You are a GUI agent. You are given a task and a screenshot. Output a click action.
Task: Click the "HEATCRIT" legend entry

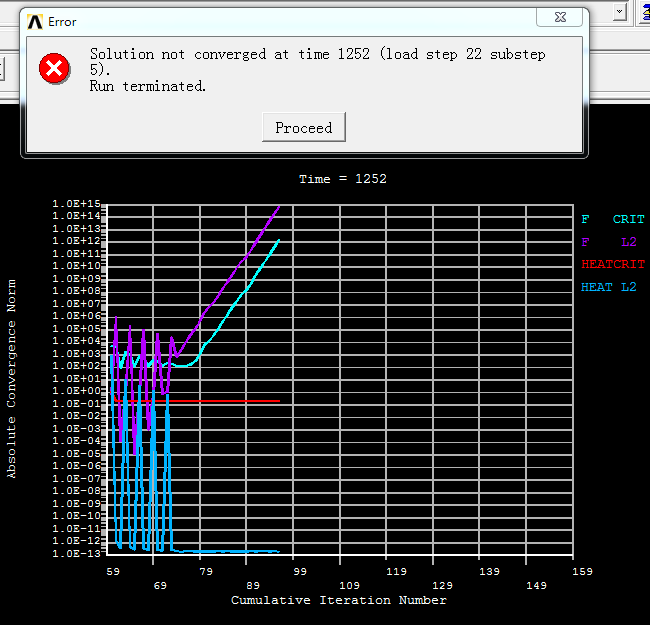[x=613, y=264]
